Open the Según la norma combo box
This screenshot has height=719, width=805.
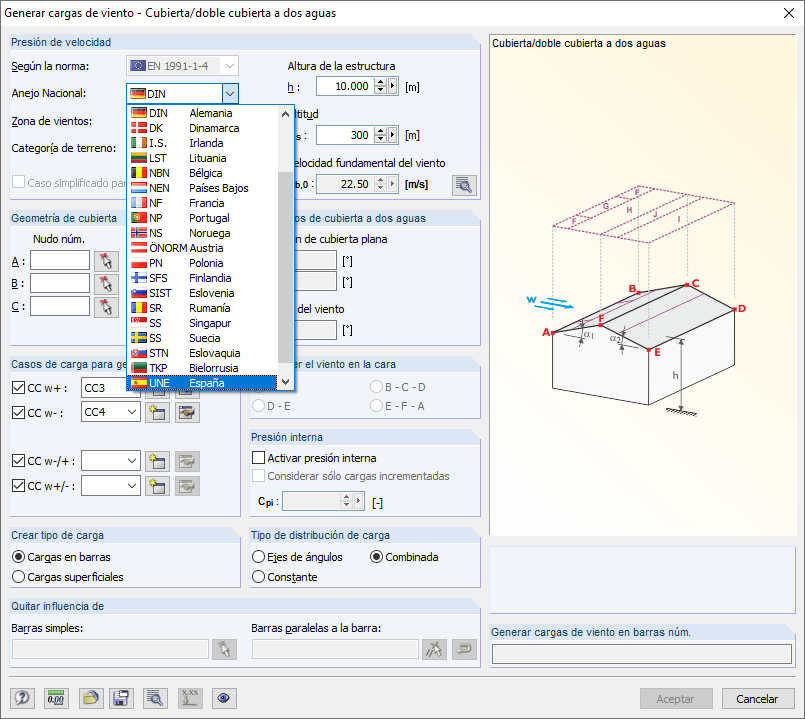[x=182, y=66]
